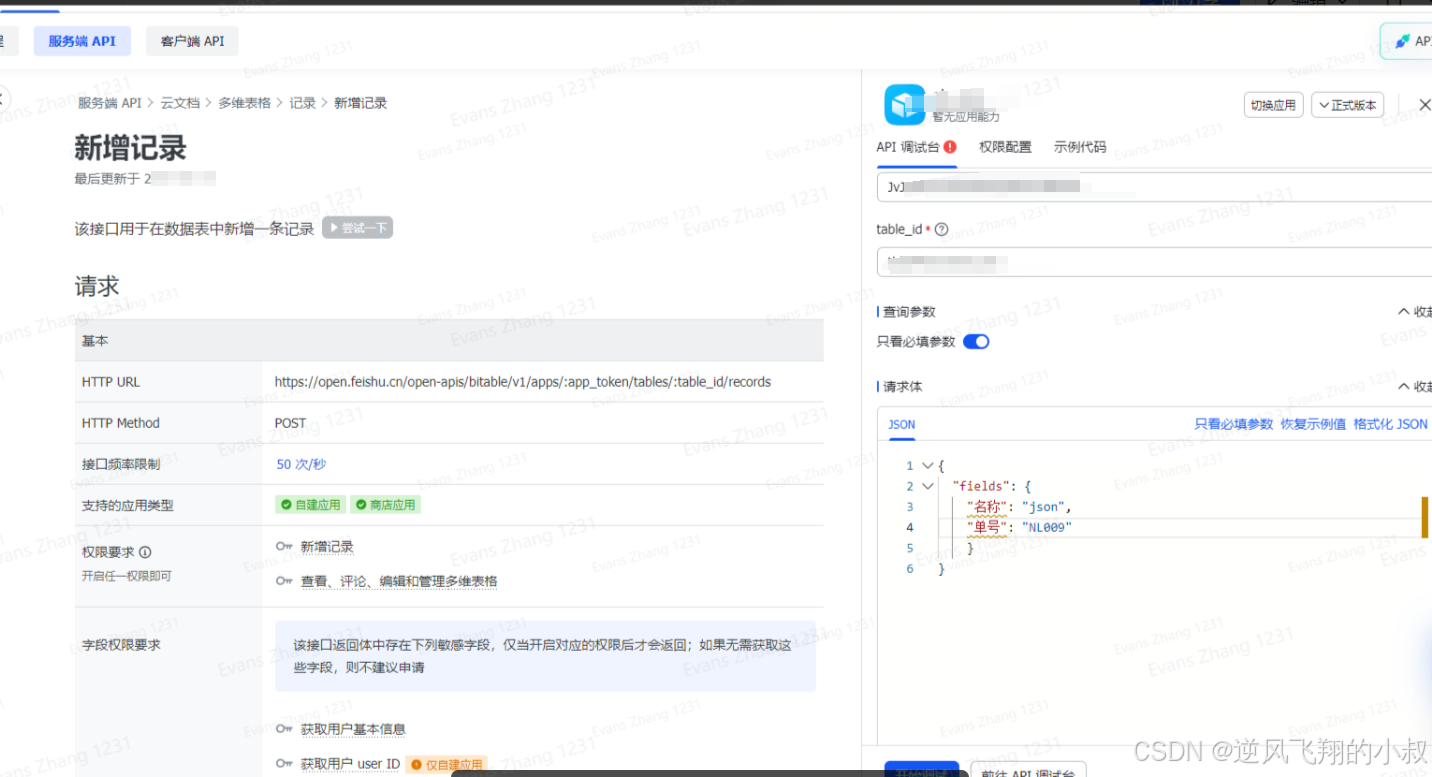Open the 权限配置 tab

(1005, 147)
